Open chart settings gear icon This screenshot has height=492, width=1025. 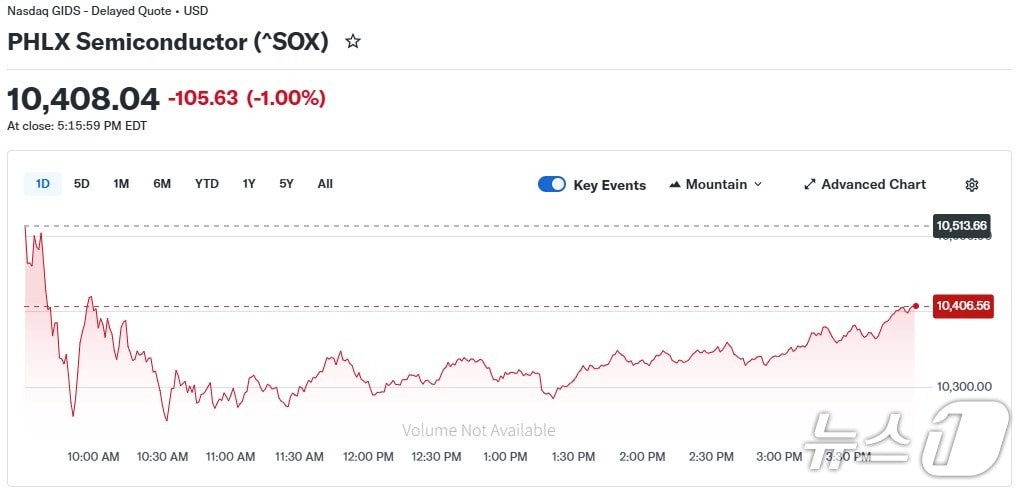pyautogui.click(x=972, y=185)
